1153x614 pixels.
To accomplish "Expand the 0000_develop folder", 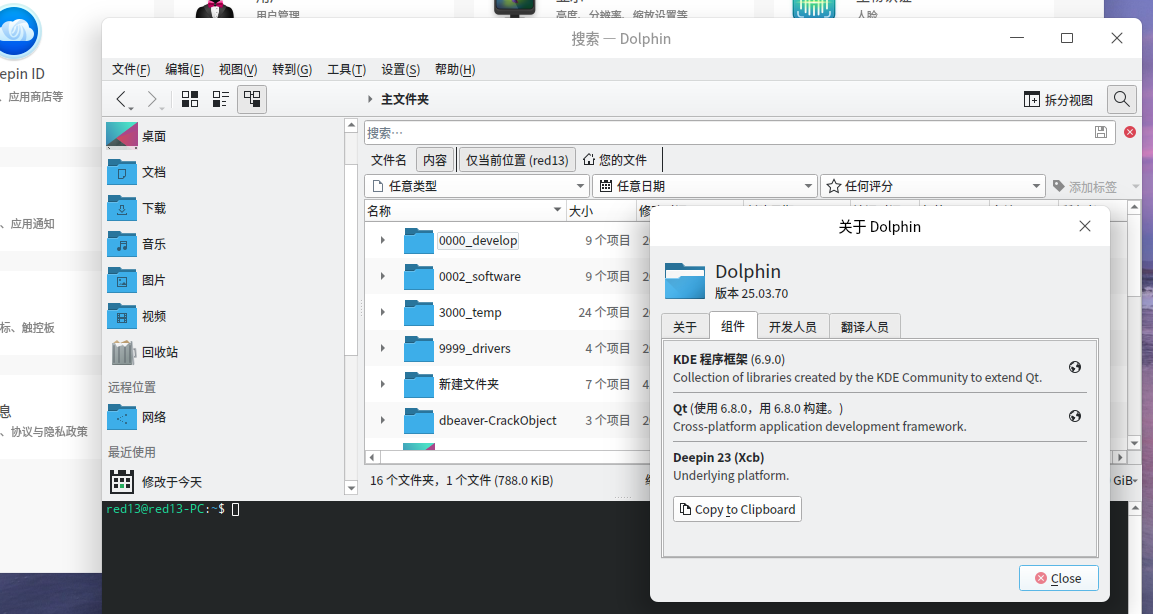I will click(x=382, y=240).
